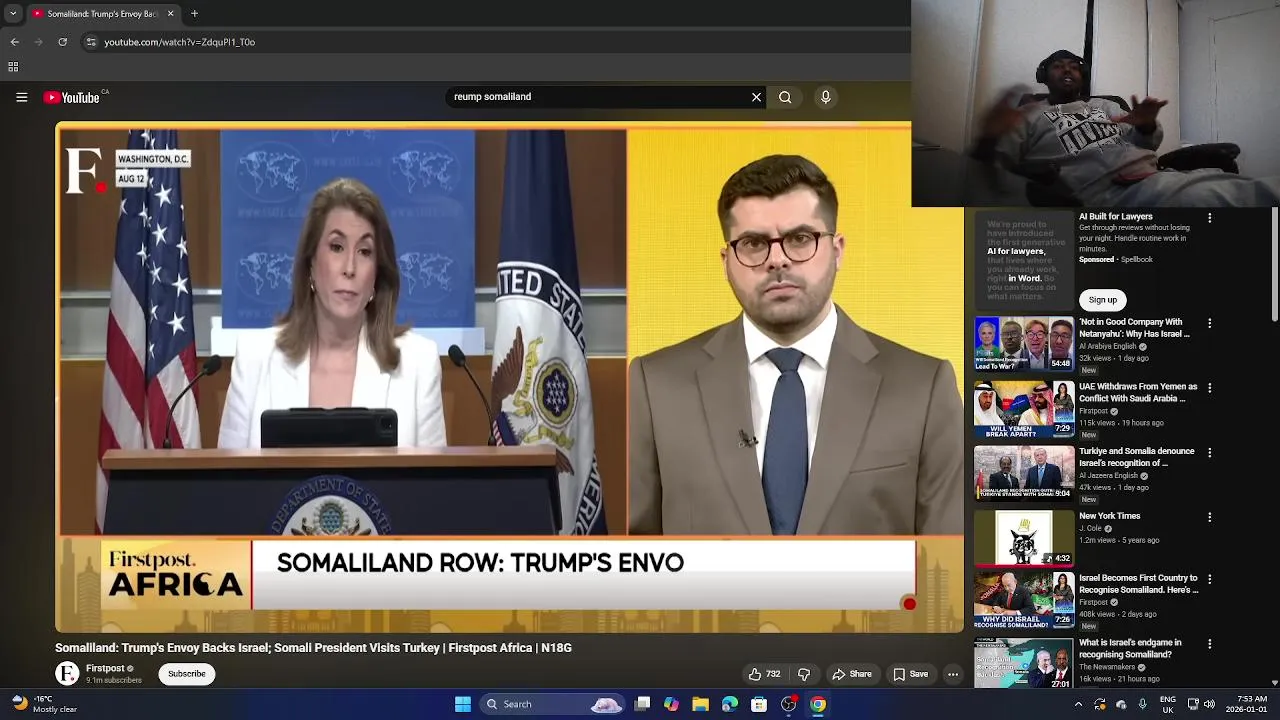Share the Firstpost video
The width and height of the screenshot is (1280, 720).
[852, 674]
